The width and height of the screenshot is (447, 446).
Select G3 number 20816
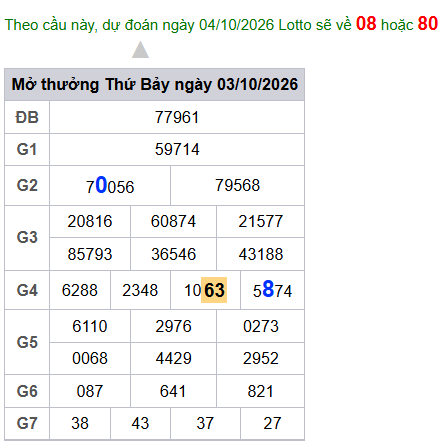click(x=90, y=221)
